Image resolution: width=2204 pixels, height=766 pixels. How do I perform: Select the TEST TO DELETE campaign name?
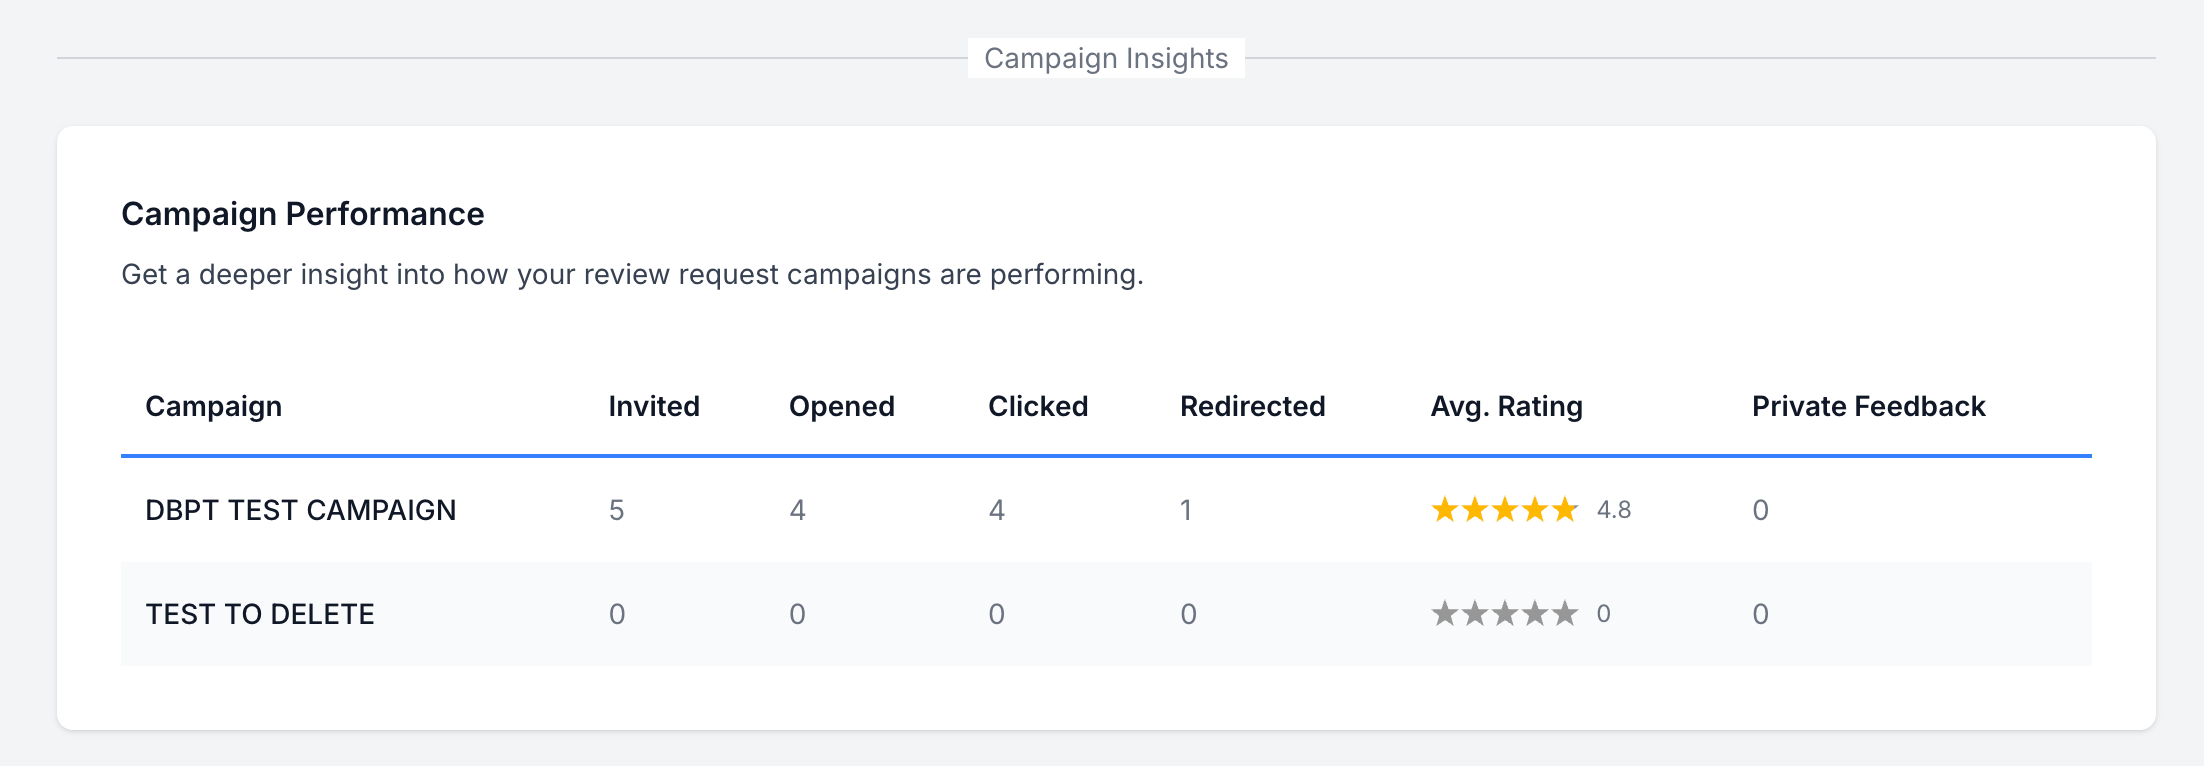tap(260, 614)
